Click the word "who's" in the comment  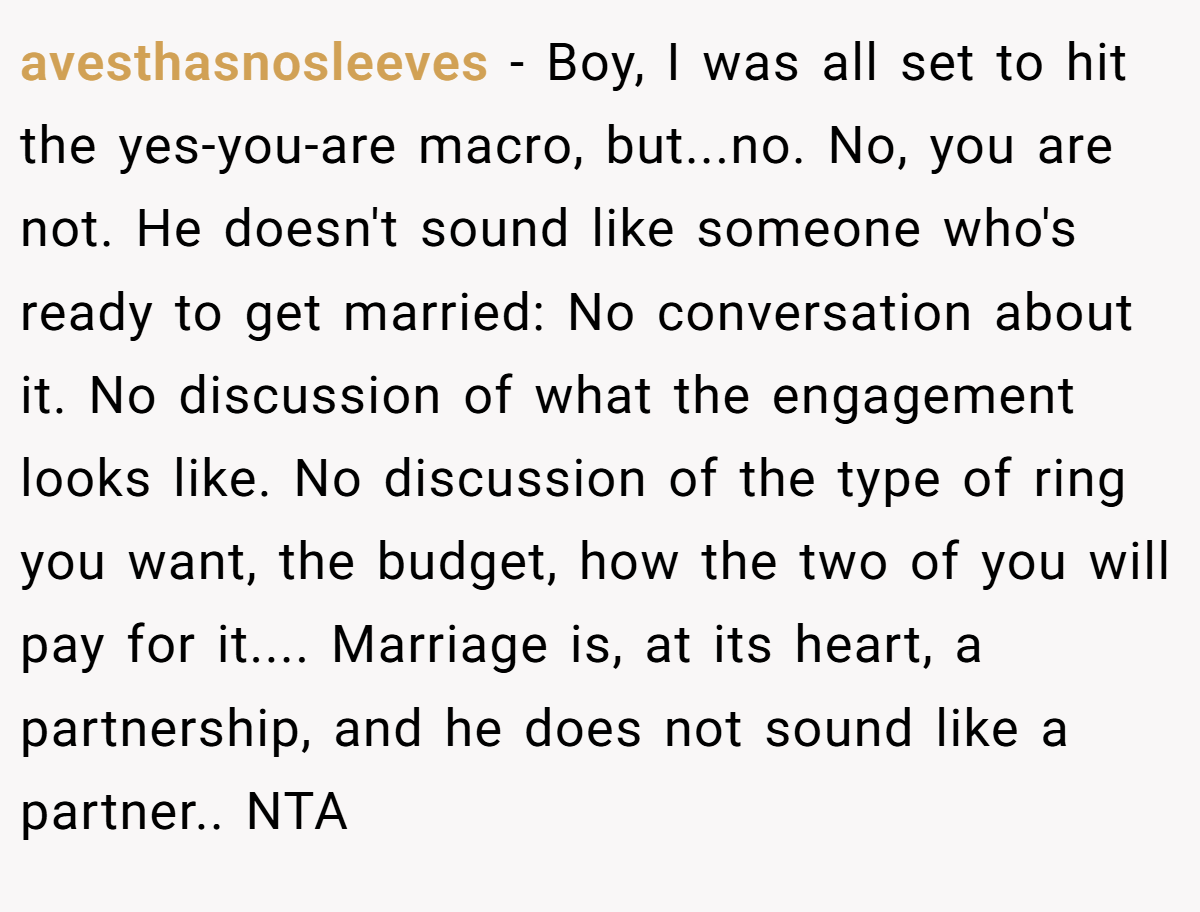1008,230
